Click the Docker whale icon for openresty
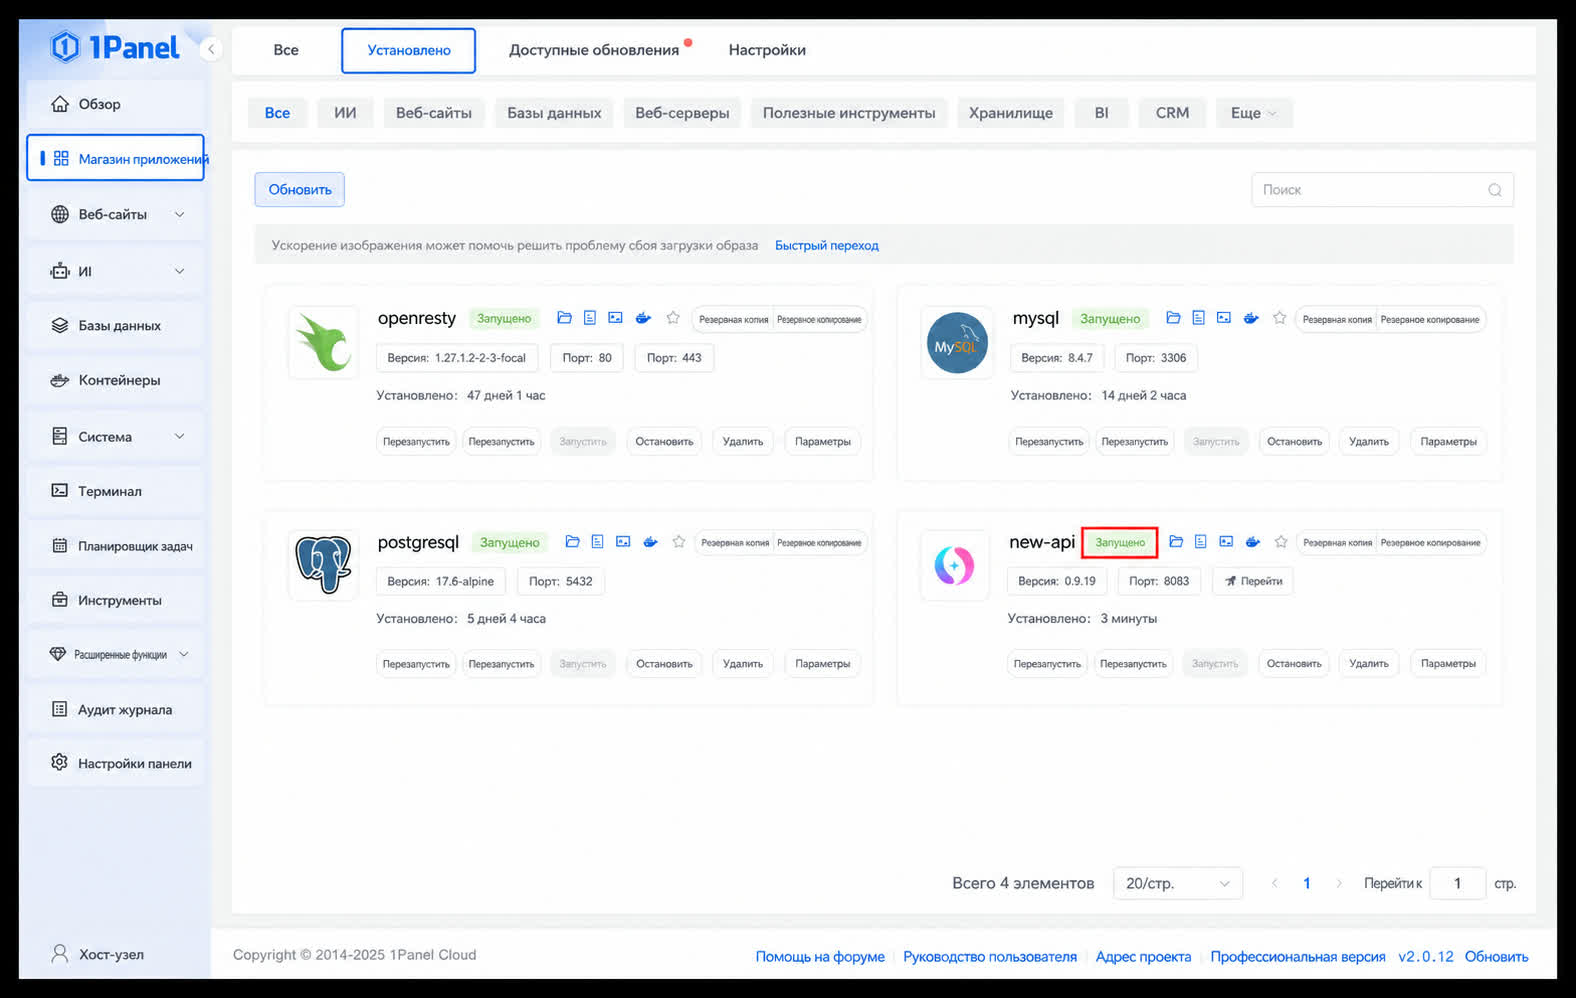 pyautogui.click(x=643, y=318)
